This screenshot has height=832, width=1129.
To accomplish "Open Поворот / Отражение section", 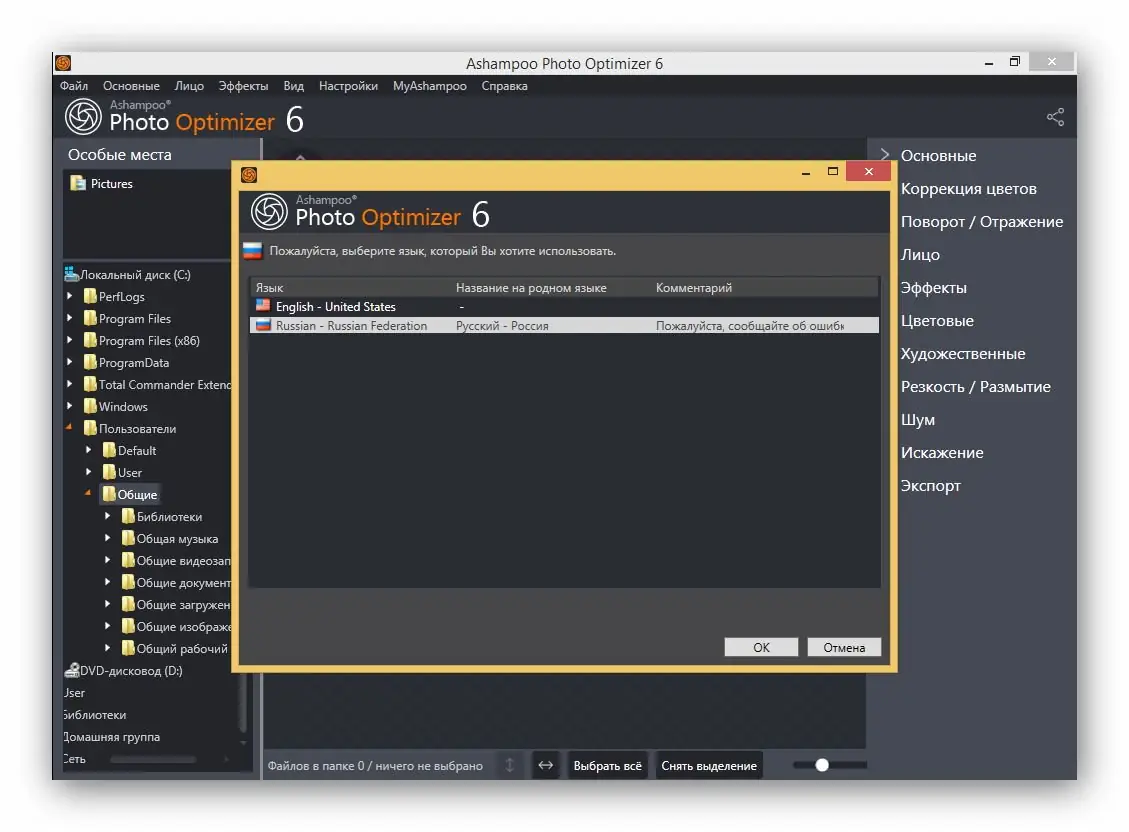I will [981, 222].
